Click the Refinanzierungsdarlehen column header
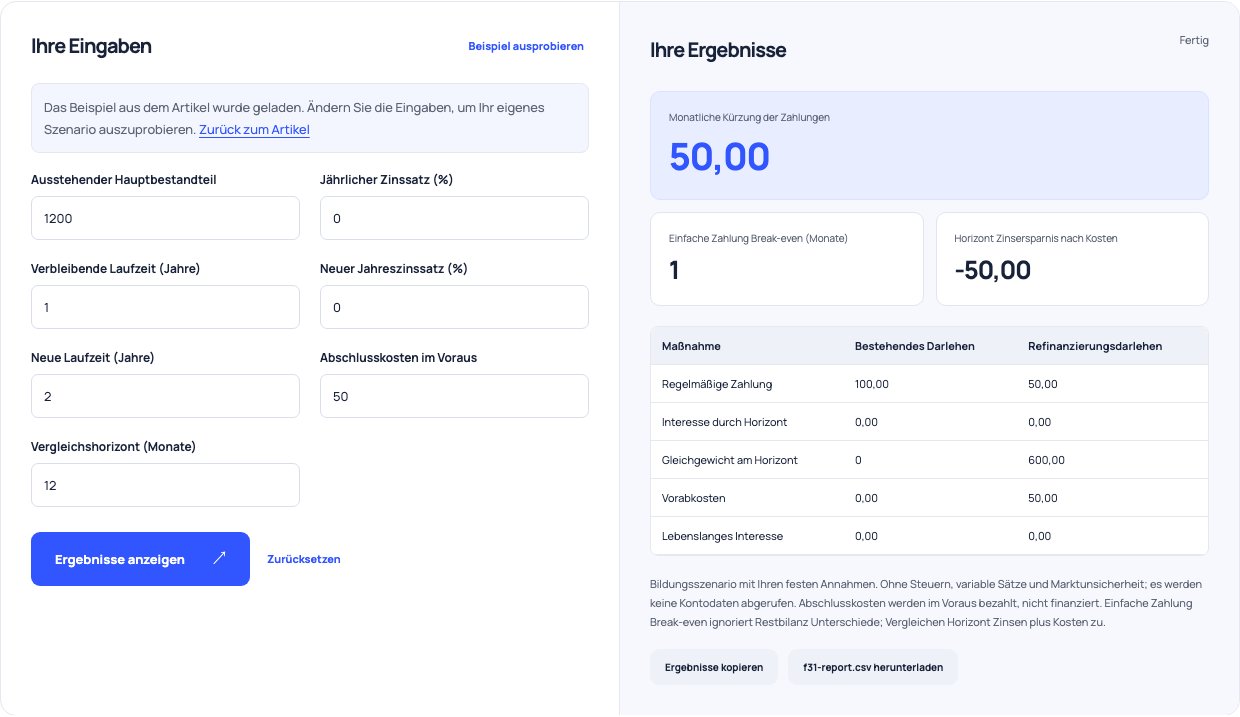Viewport: 1240px width, 717px height. point(1095,346)
